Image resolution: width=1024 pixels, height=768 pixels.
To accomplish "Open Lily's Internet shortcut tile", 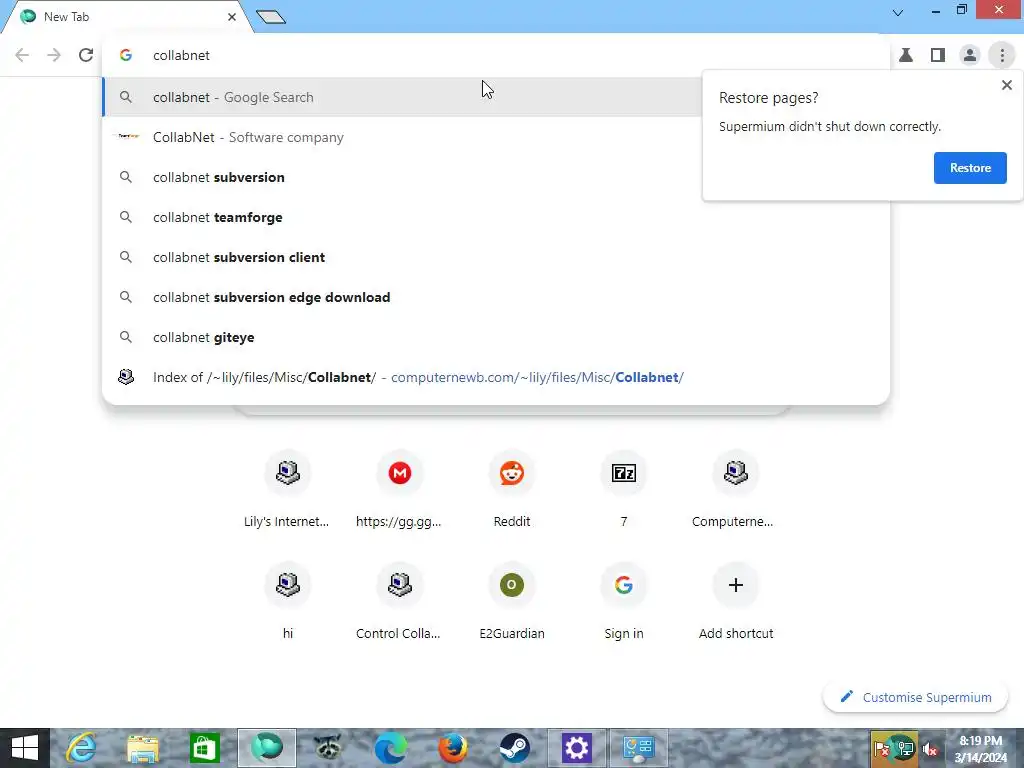I will (x=287, y=488).
